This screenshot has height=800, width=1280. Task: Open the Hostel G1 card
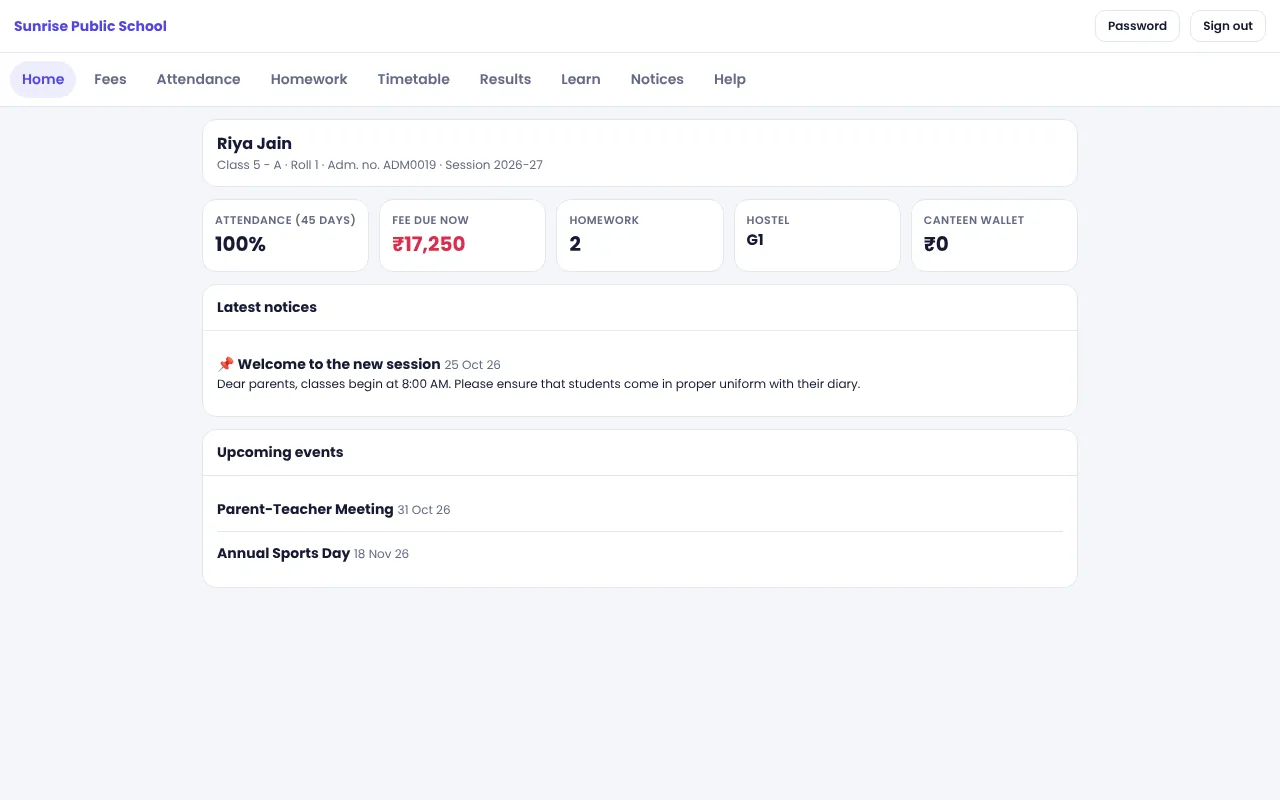tap(817, 235)
